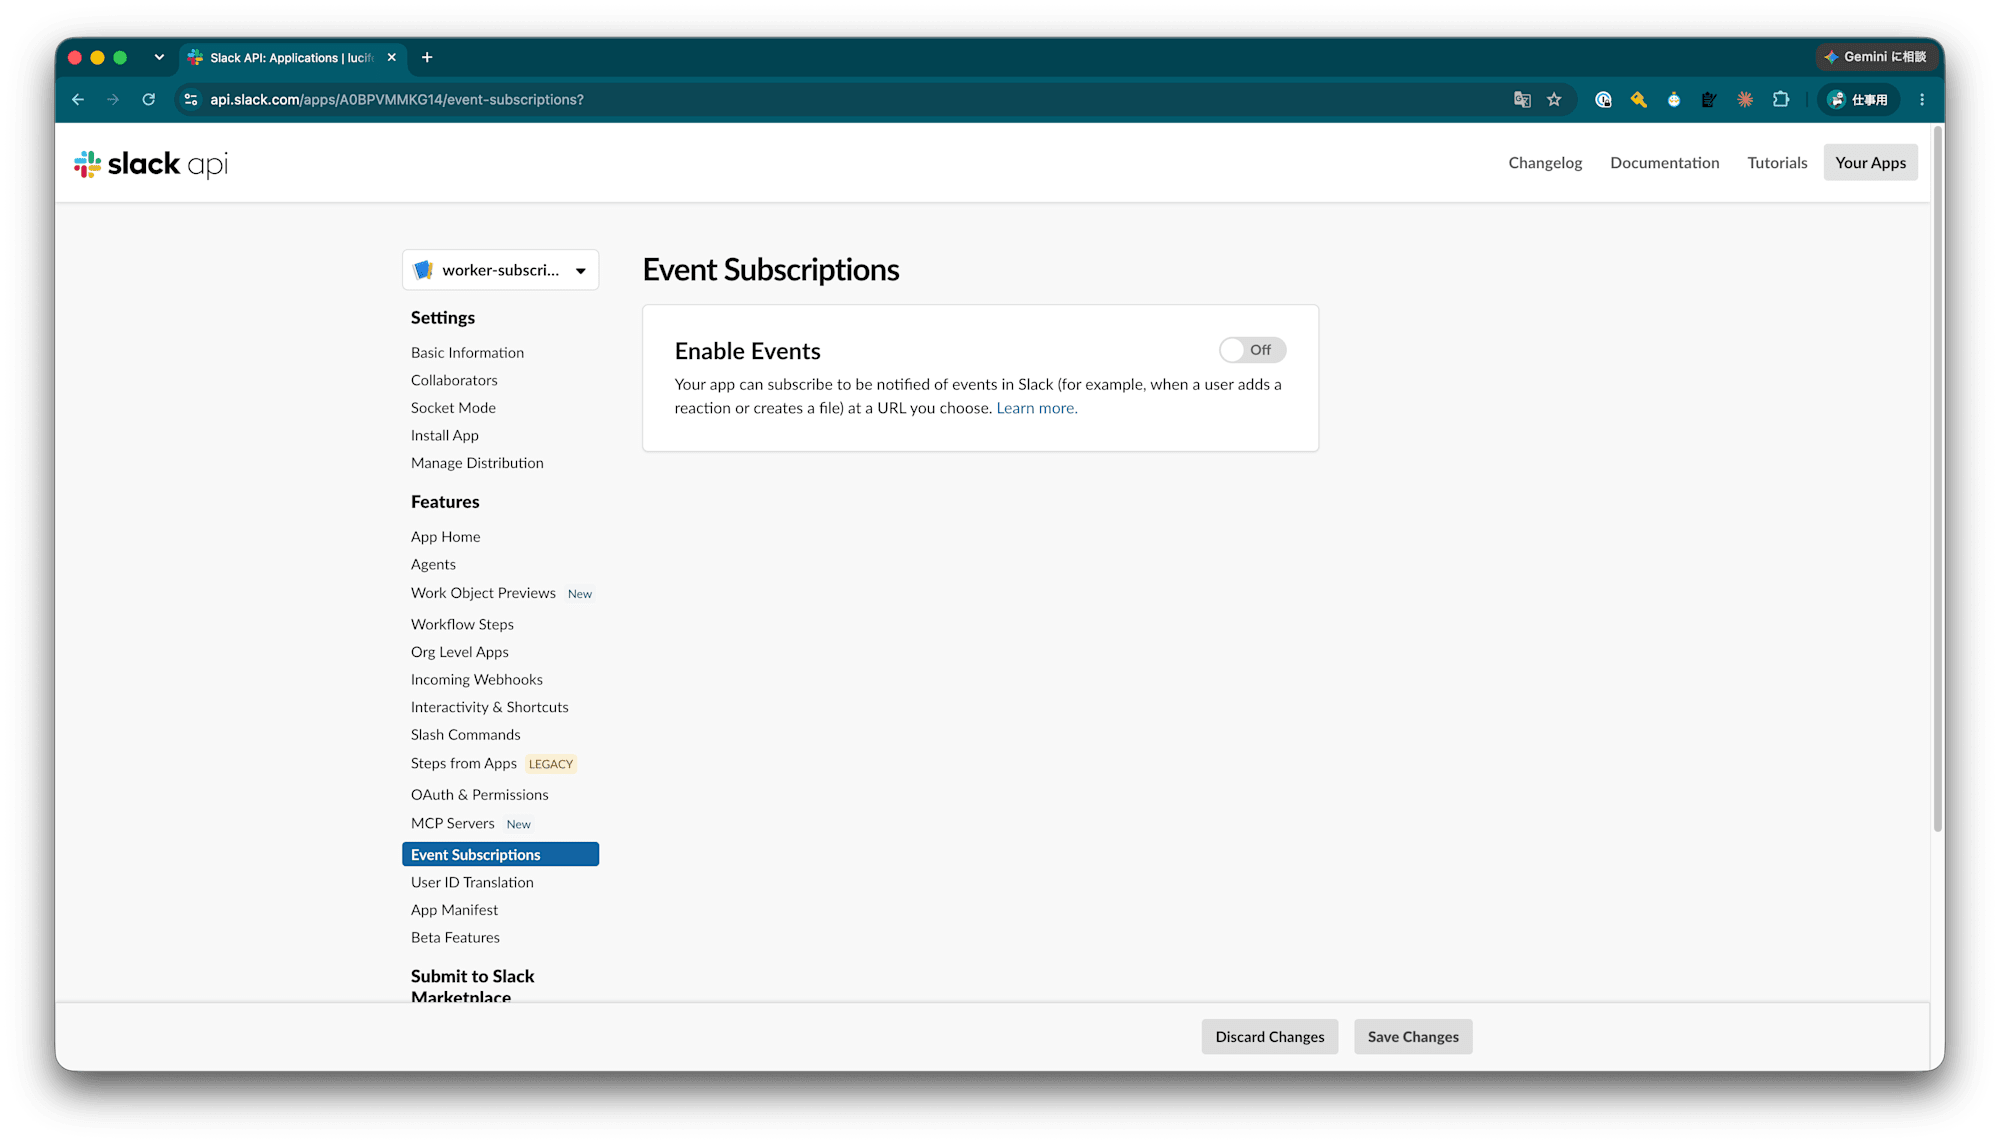Image resolution: width=2000 pixels, height=1144 pixels.
Task: Toggle the Enable Events switch on
Action: click(x=1252, y=350)
